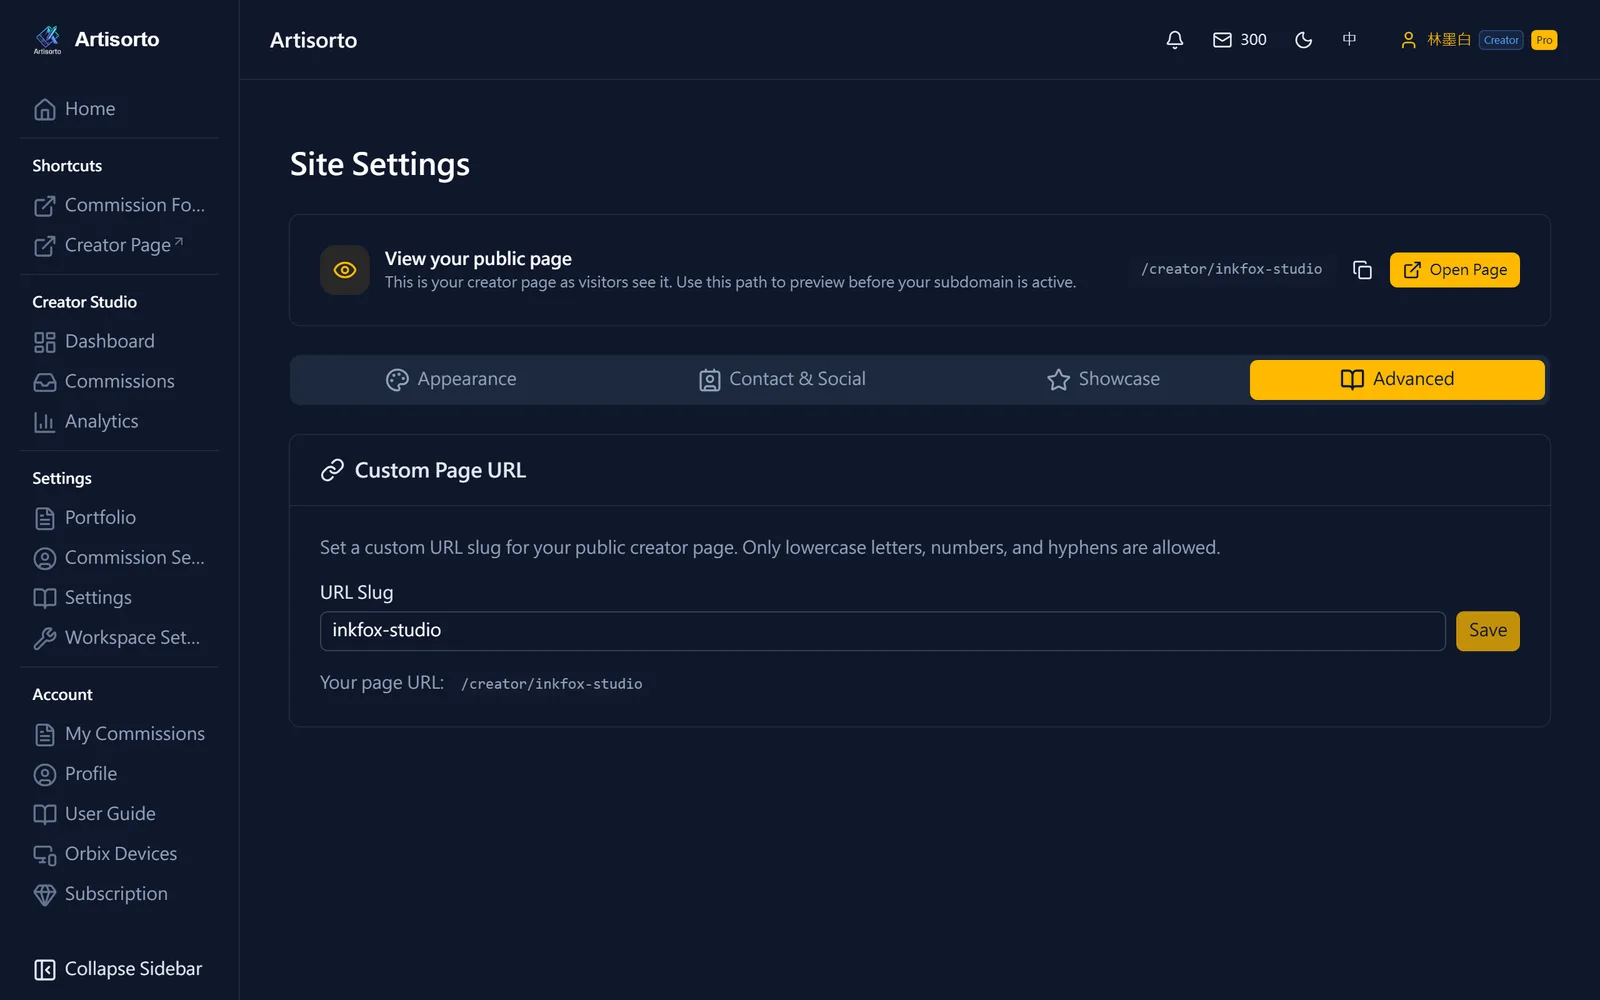The width and height of the screenshot is (1600, 1000).
Task: Click the /creator/inkfox-studio path in the banner
Action: (x=1232, y=269)
